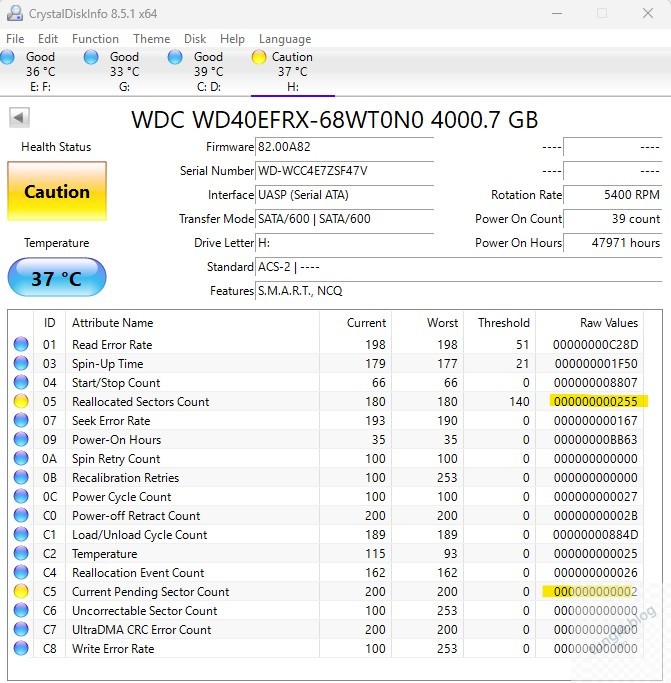The image size is (671, 683).
Task: Select the C: D: disk tab
Action: [208, 71]
